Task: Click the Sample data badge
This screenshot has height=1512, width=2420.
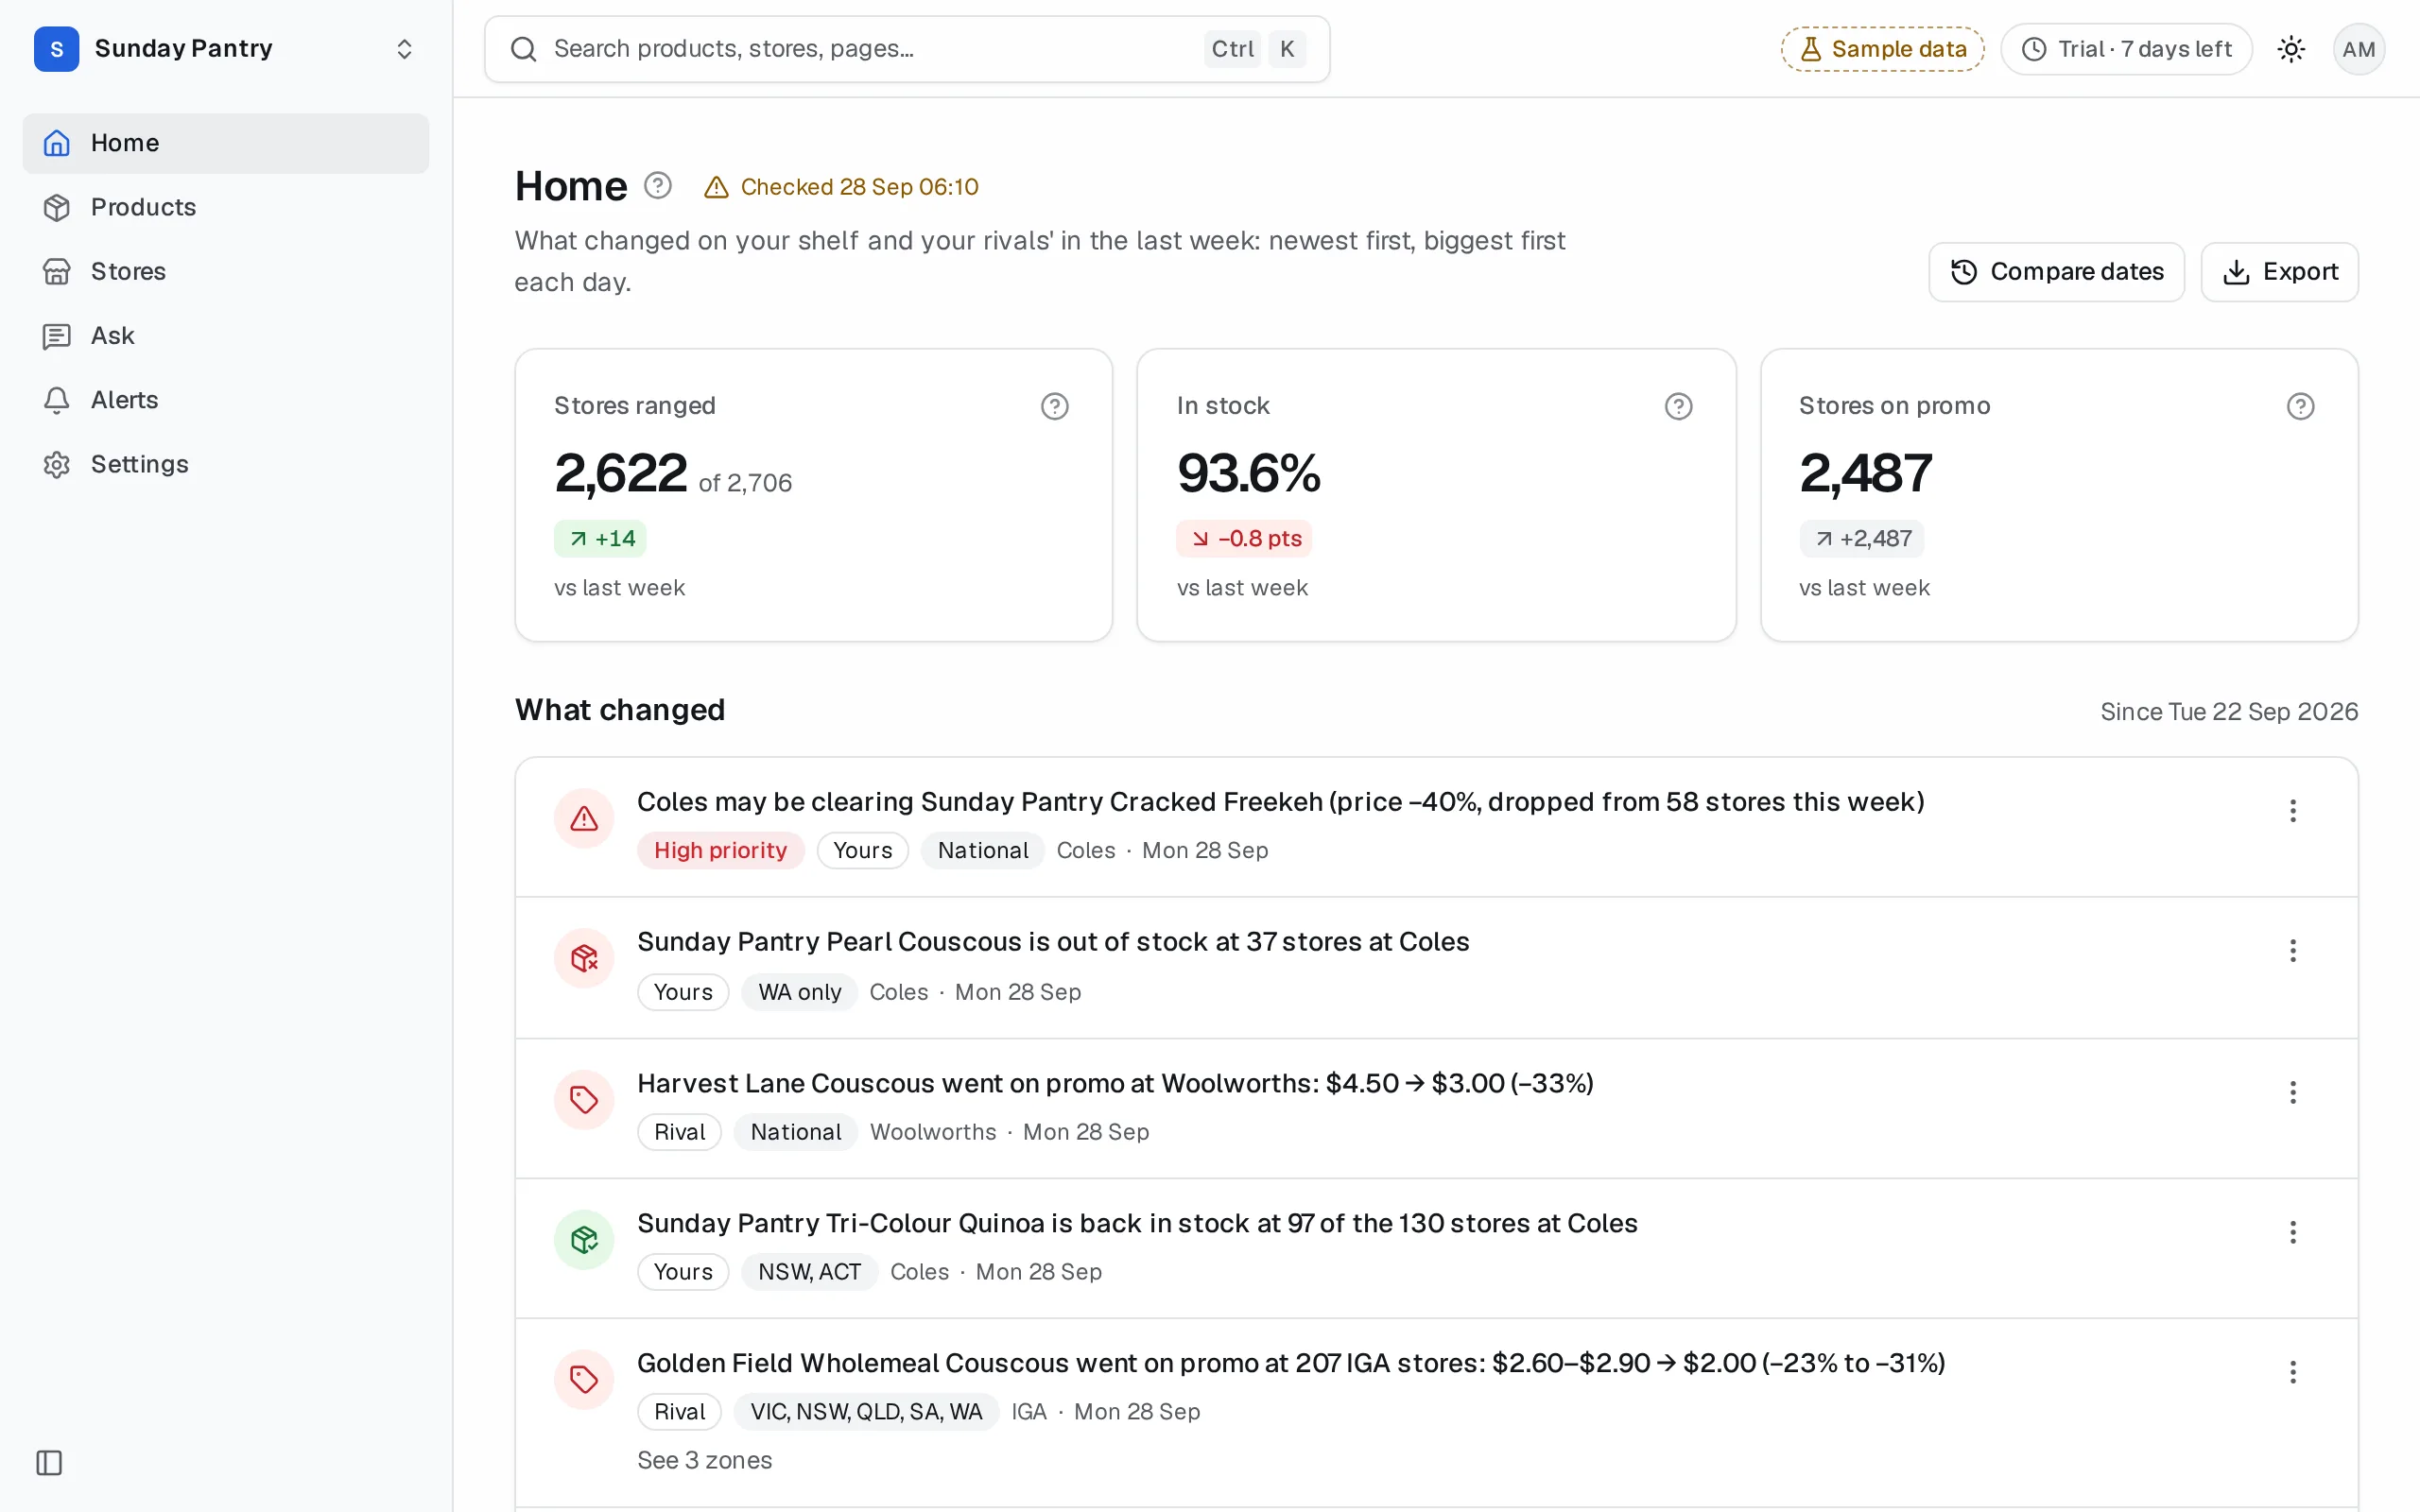Action: pyautogui.click(x=1882, y=49)
